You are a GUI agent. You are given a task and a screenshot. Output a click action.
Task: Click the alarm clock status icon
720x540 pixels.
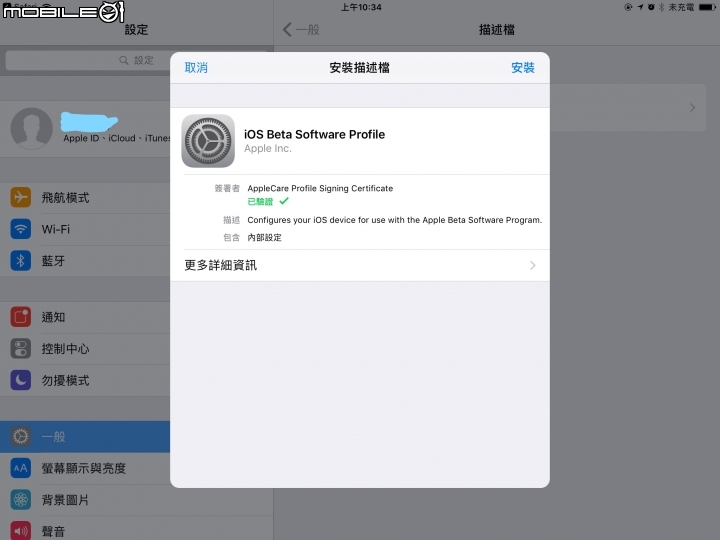coord(651,7)
